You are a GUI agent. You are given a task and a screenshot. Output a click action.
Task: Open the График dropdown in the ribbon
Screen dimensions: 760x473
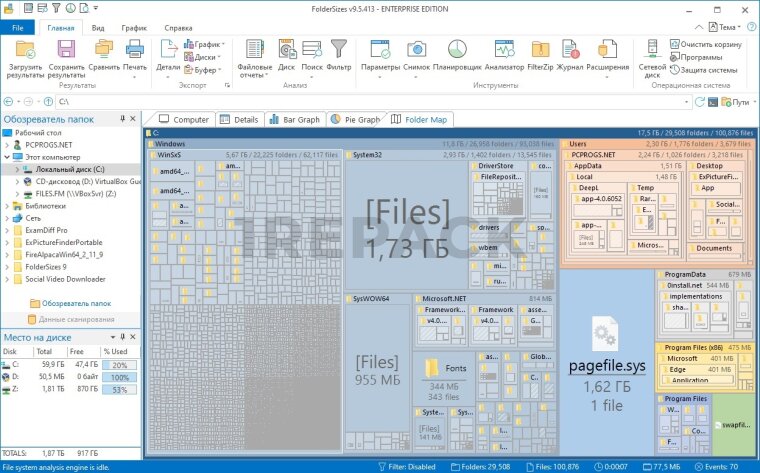pyautogui.click(x=207, y=44)
